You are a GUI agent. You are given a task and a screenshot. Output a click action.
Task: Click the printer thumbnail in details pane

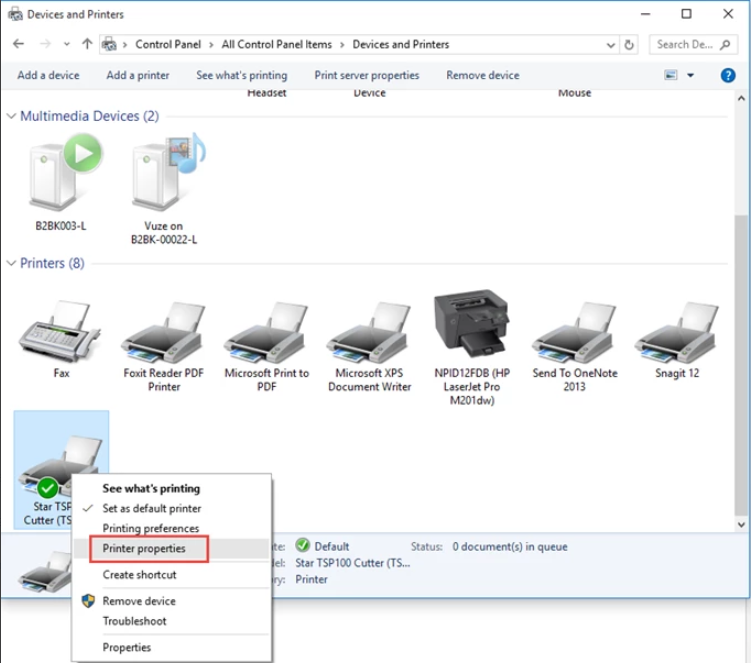[46, 572]
